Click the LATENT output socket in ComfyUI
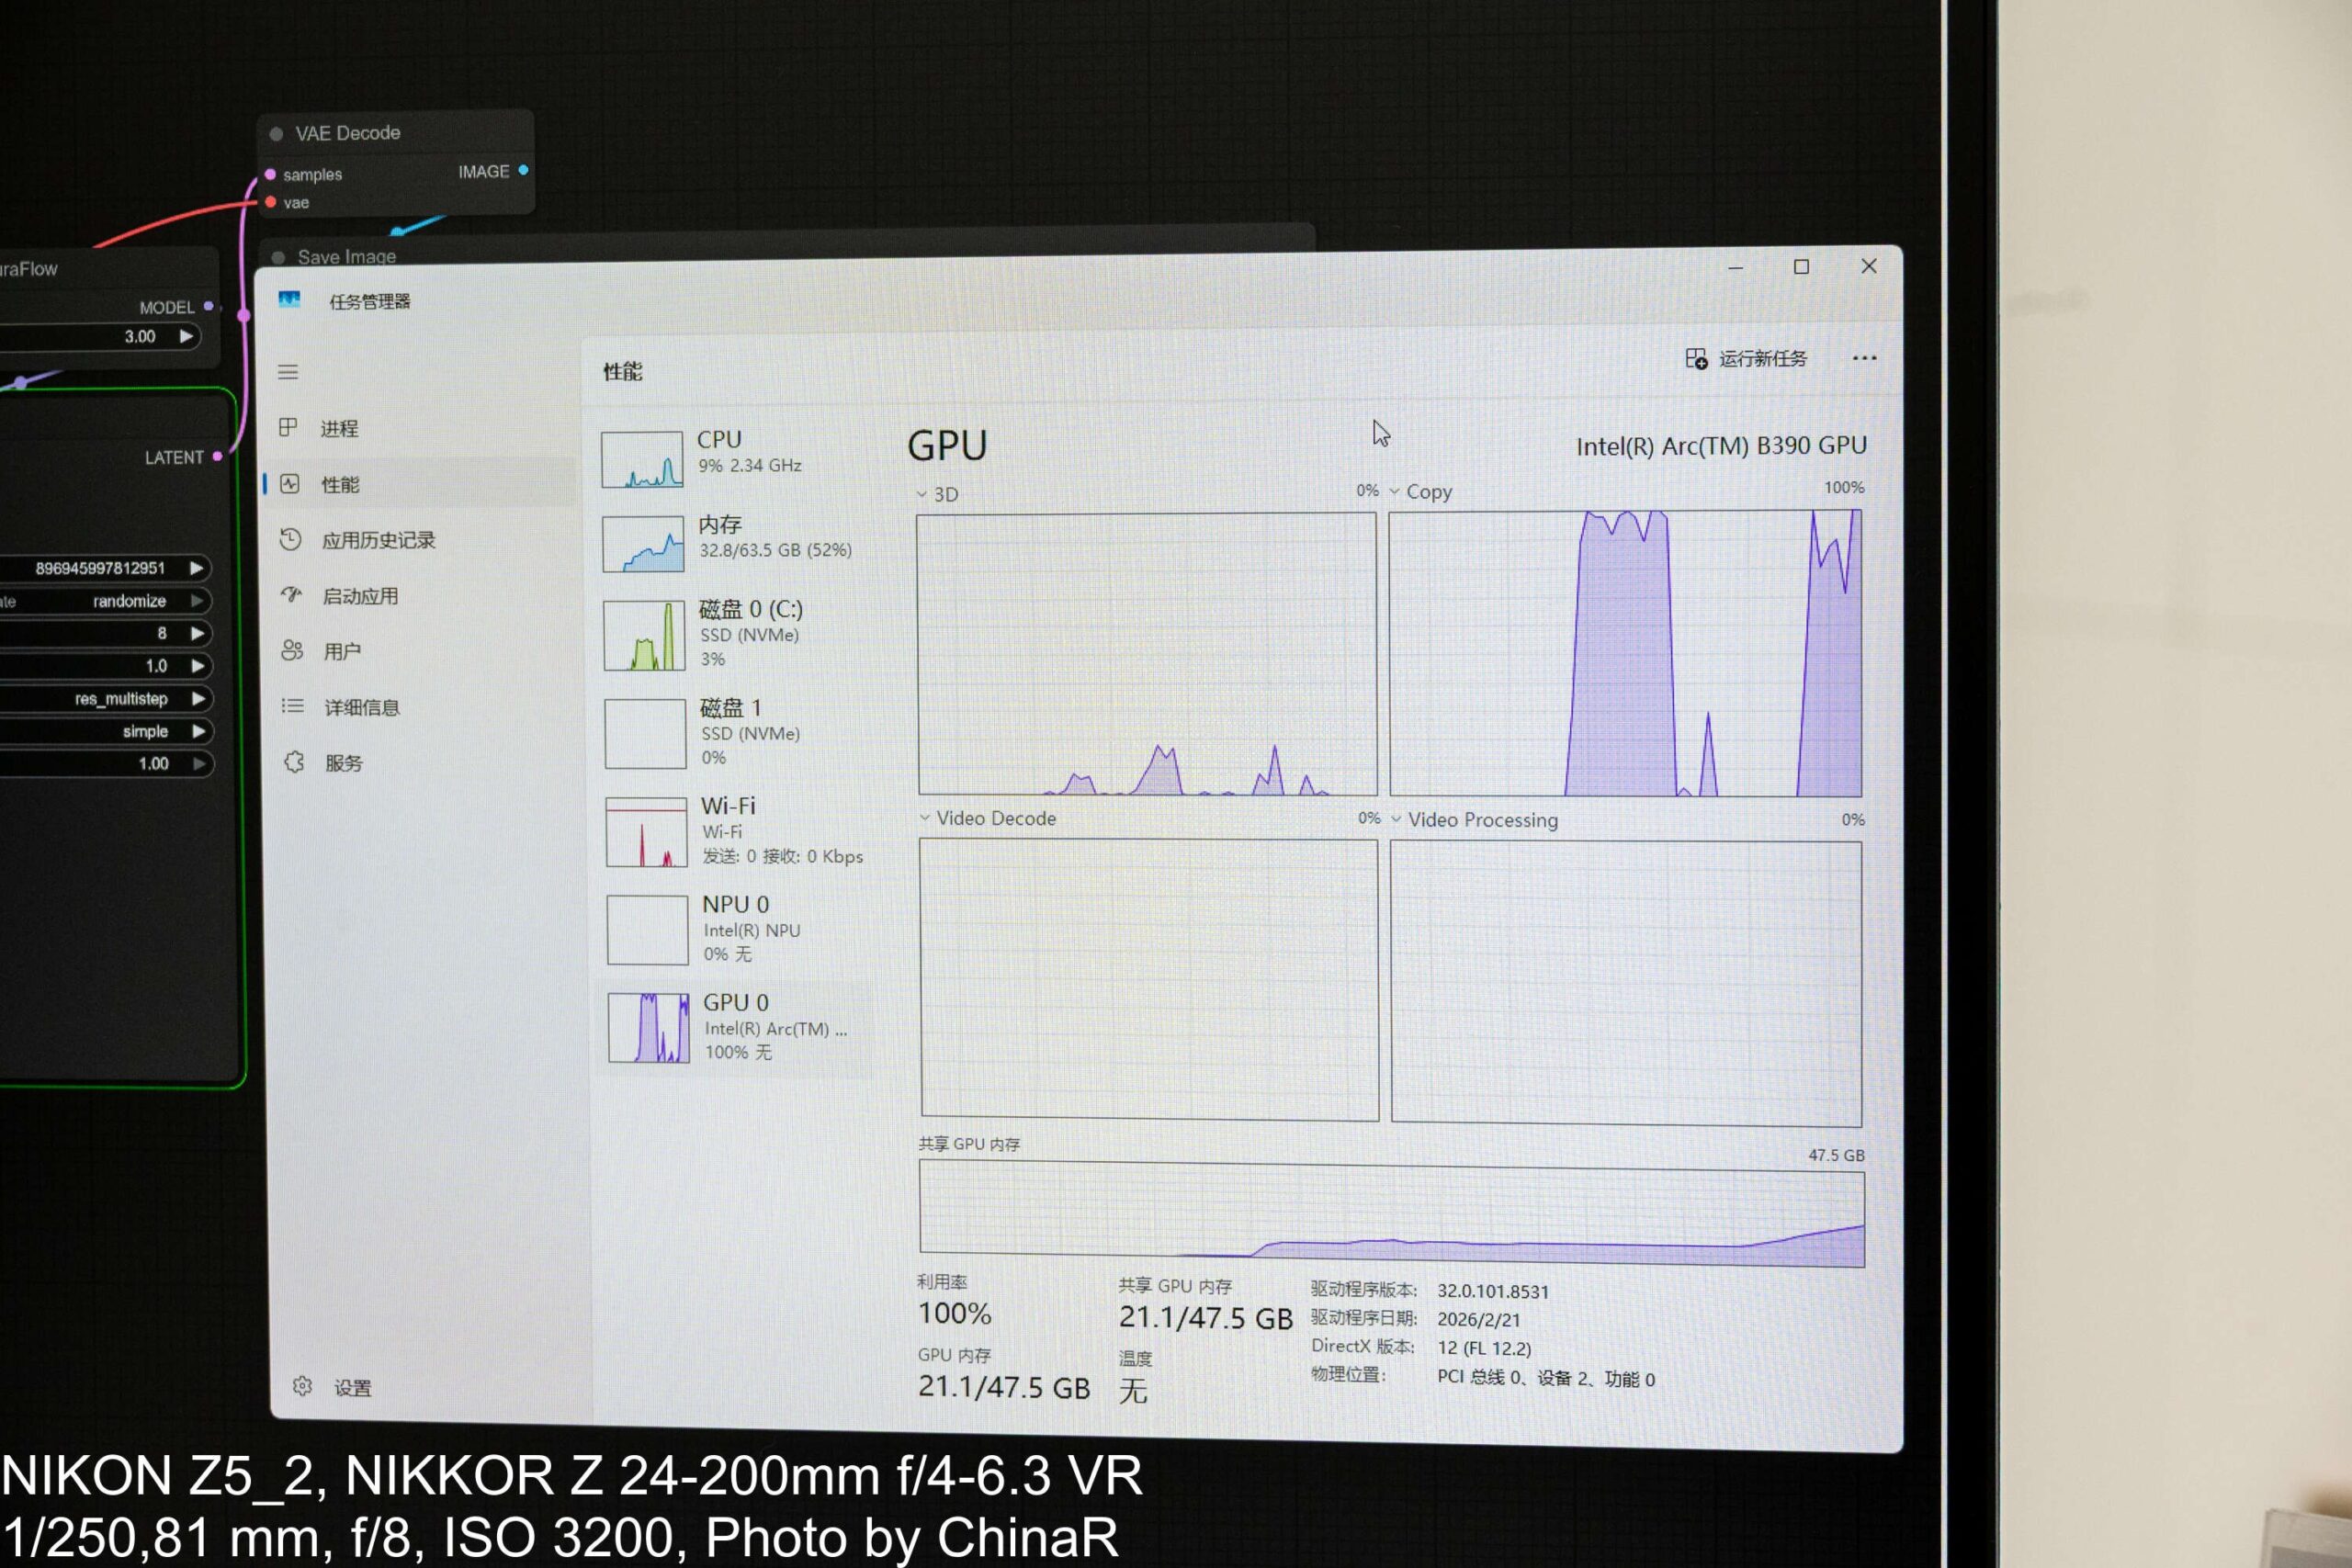2352x1568 pixels. [217, 456]
